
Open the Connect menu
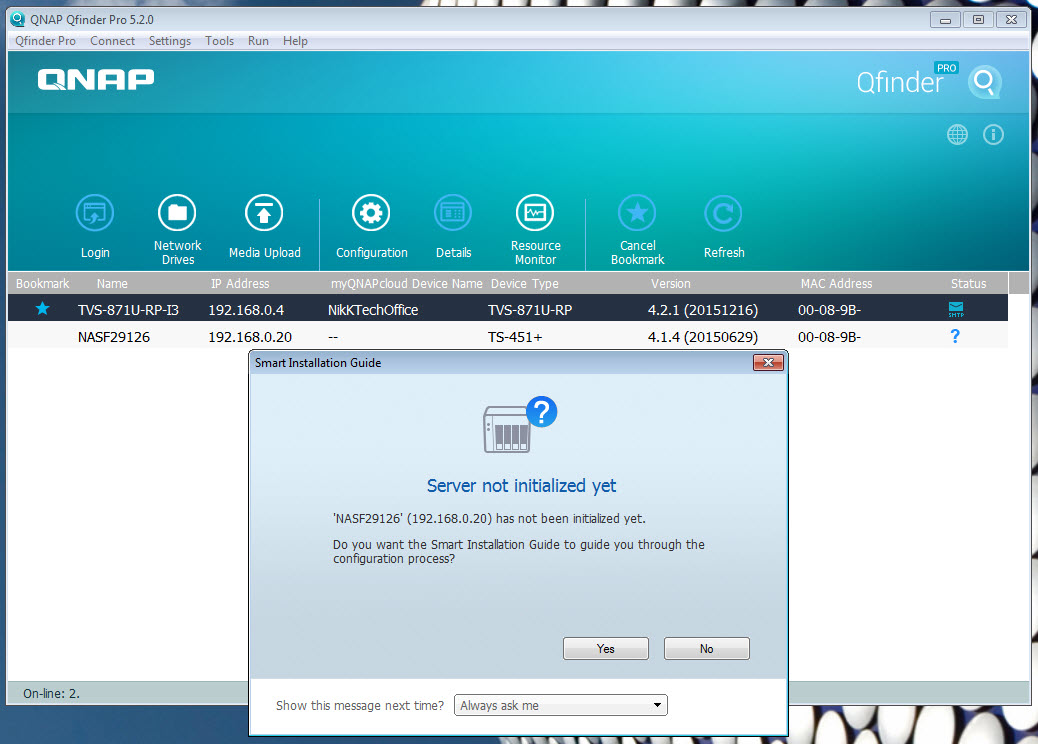tap(113, 41)
